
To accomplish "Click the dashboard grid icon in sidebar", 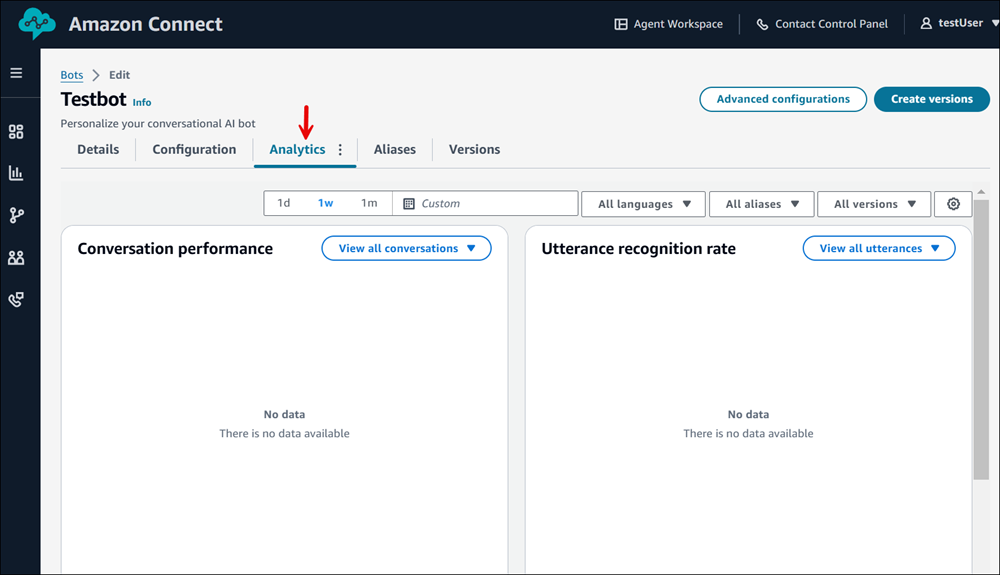I will [x=16, y=132].
